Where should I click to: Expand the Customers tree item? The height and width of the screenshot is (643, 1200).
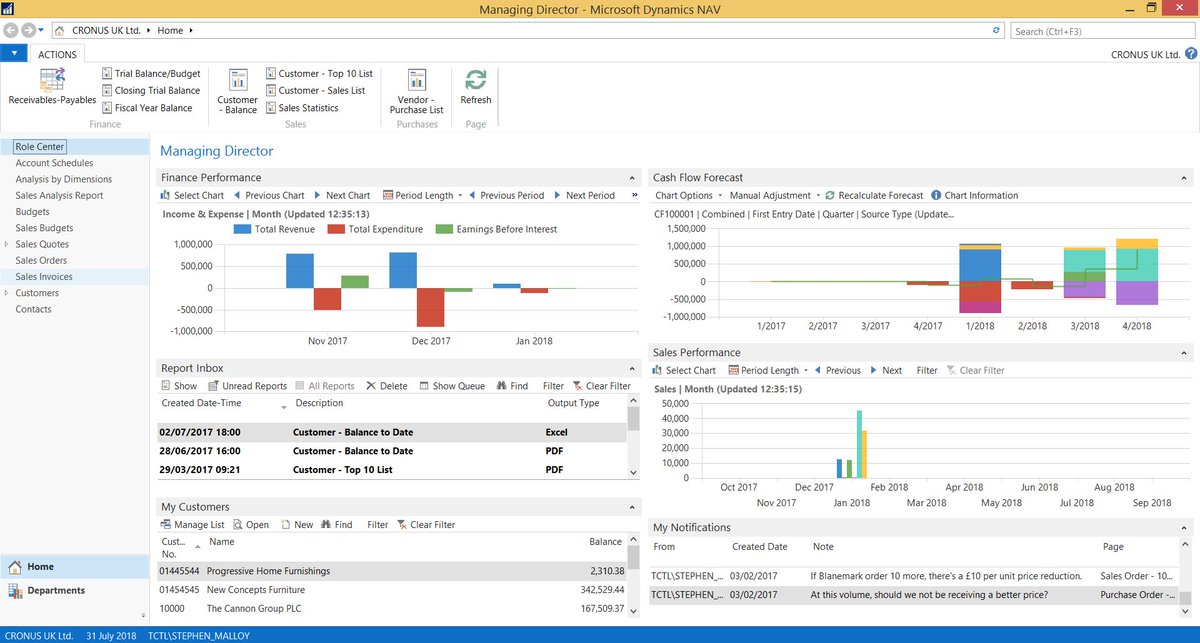(x=7, y=293)
